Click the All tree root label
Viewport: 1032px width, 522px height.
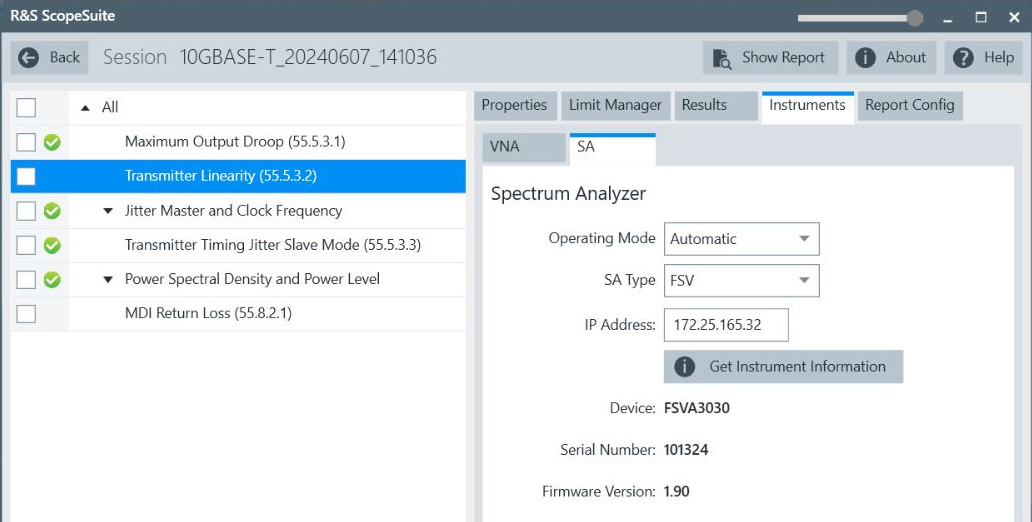(110, 107)
